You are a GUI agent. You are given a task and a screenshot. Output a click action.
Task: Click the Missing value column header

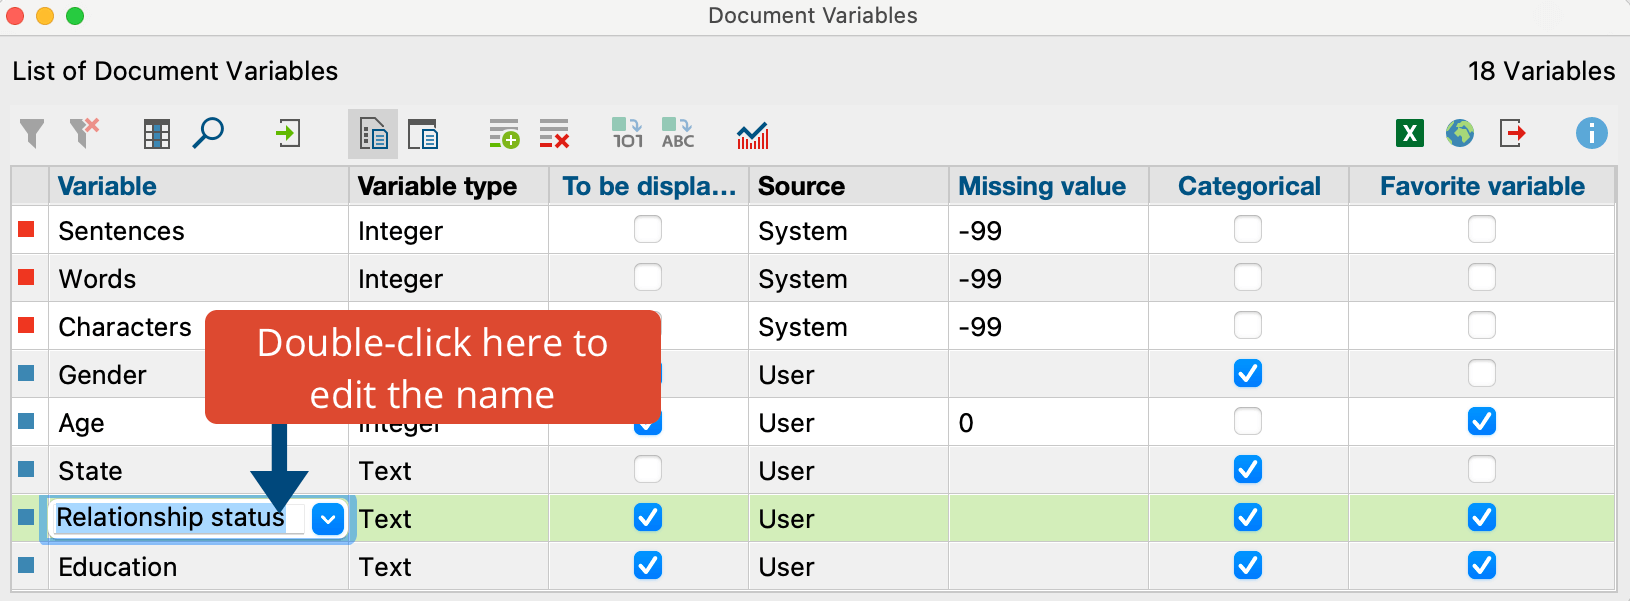click(x=1042, y=186)
